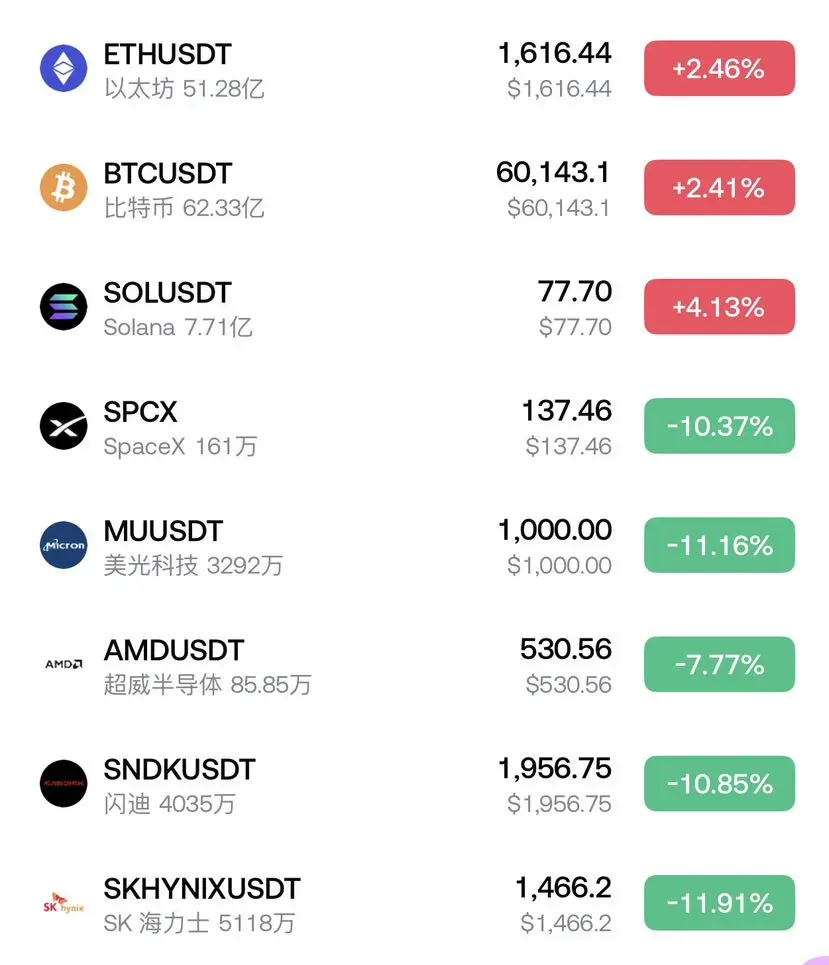This screenshot has height=965, width=829.
Task: Tap the Solana logo icon
Action: pyautogui.click(x=63, y=306)
